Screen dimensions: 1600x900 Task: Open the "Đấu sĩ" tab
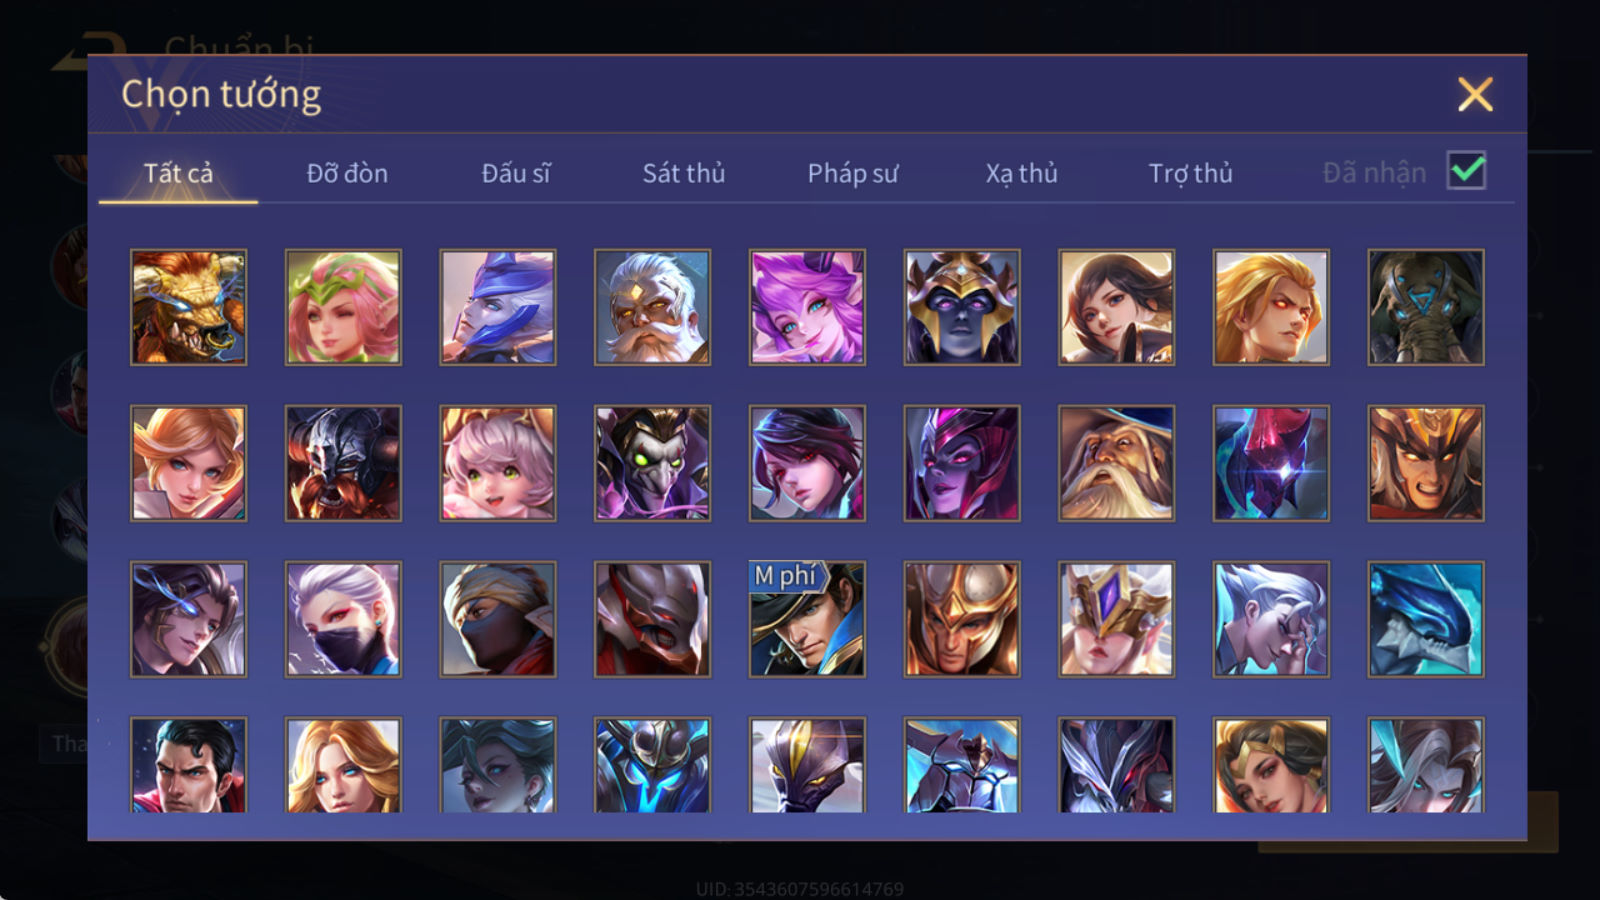click(x=516, y=173)
